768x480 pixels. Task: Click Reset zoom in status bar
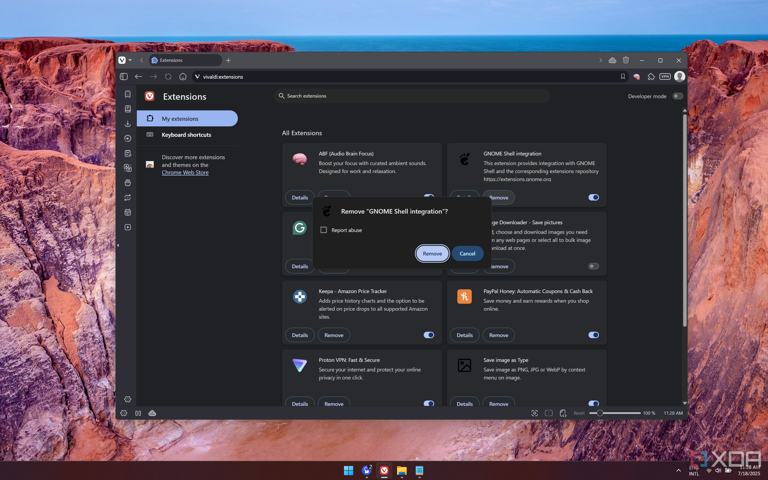[x=579, y=413]
